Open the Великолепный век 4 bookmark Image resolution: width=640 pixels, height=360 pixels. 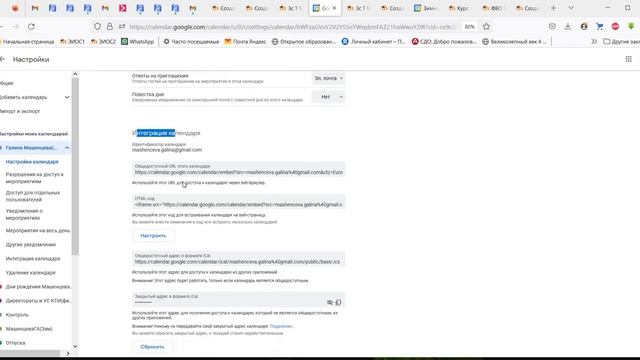pyautogui.click(x=514, y=42)
